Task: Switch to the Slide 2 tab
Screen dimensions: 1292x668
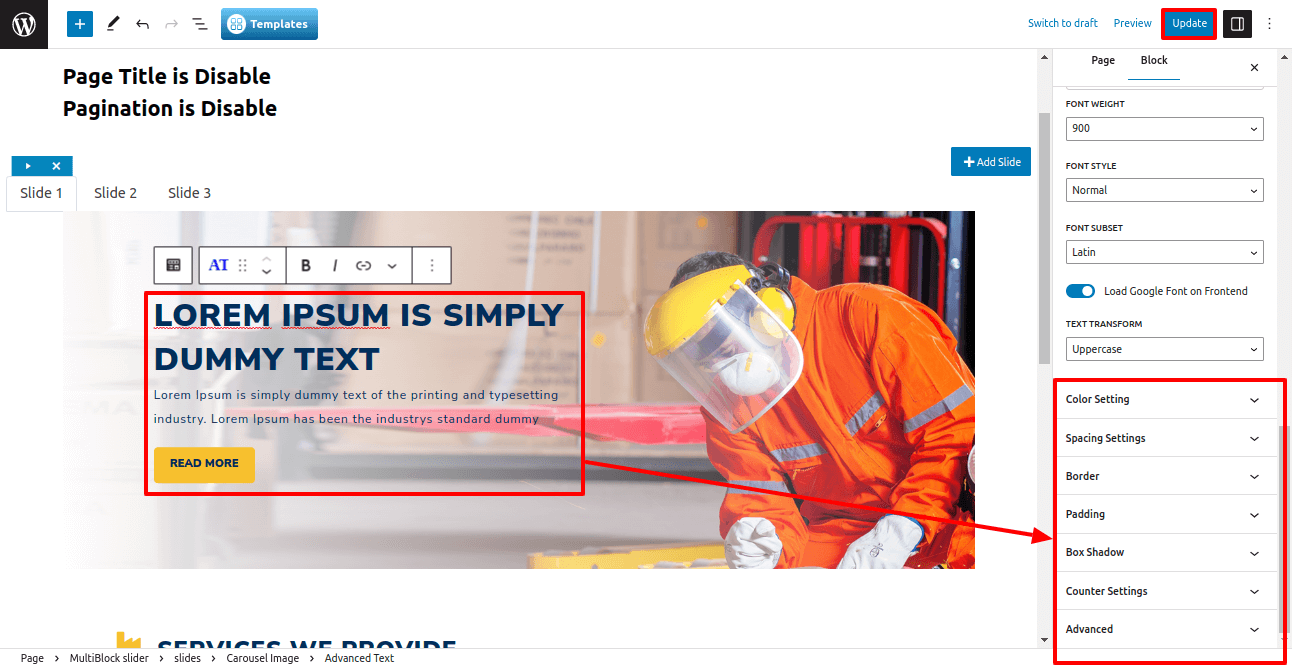Action: 115,193
